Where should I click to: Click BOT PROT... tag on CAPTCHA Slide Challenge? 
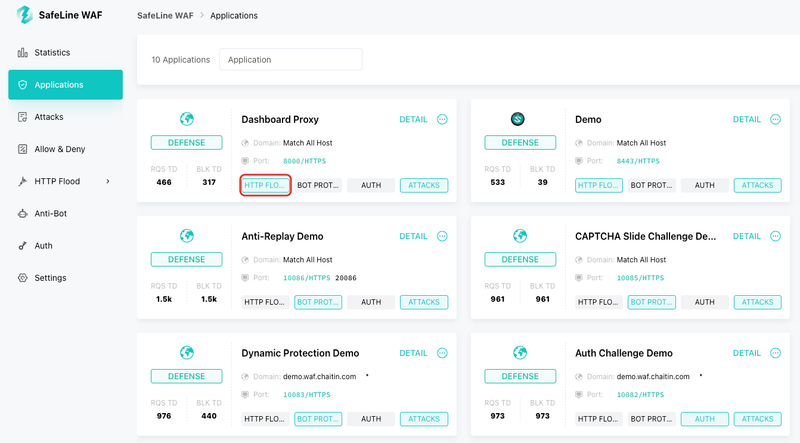tap(652, 302)
